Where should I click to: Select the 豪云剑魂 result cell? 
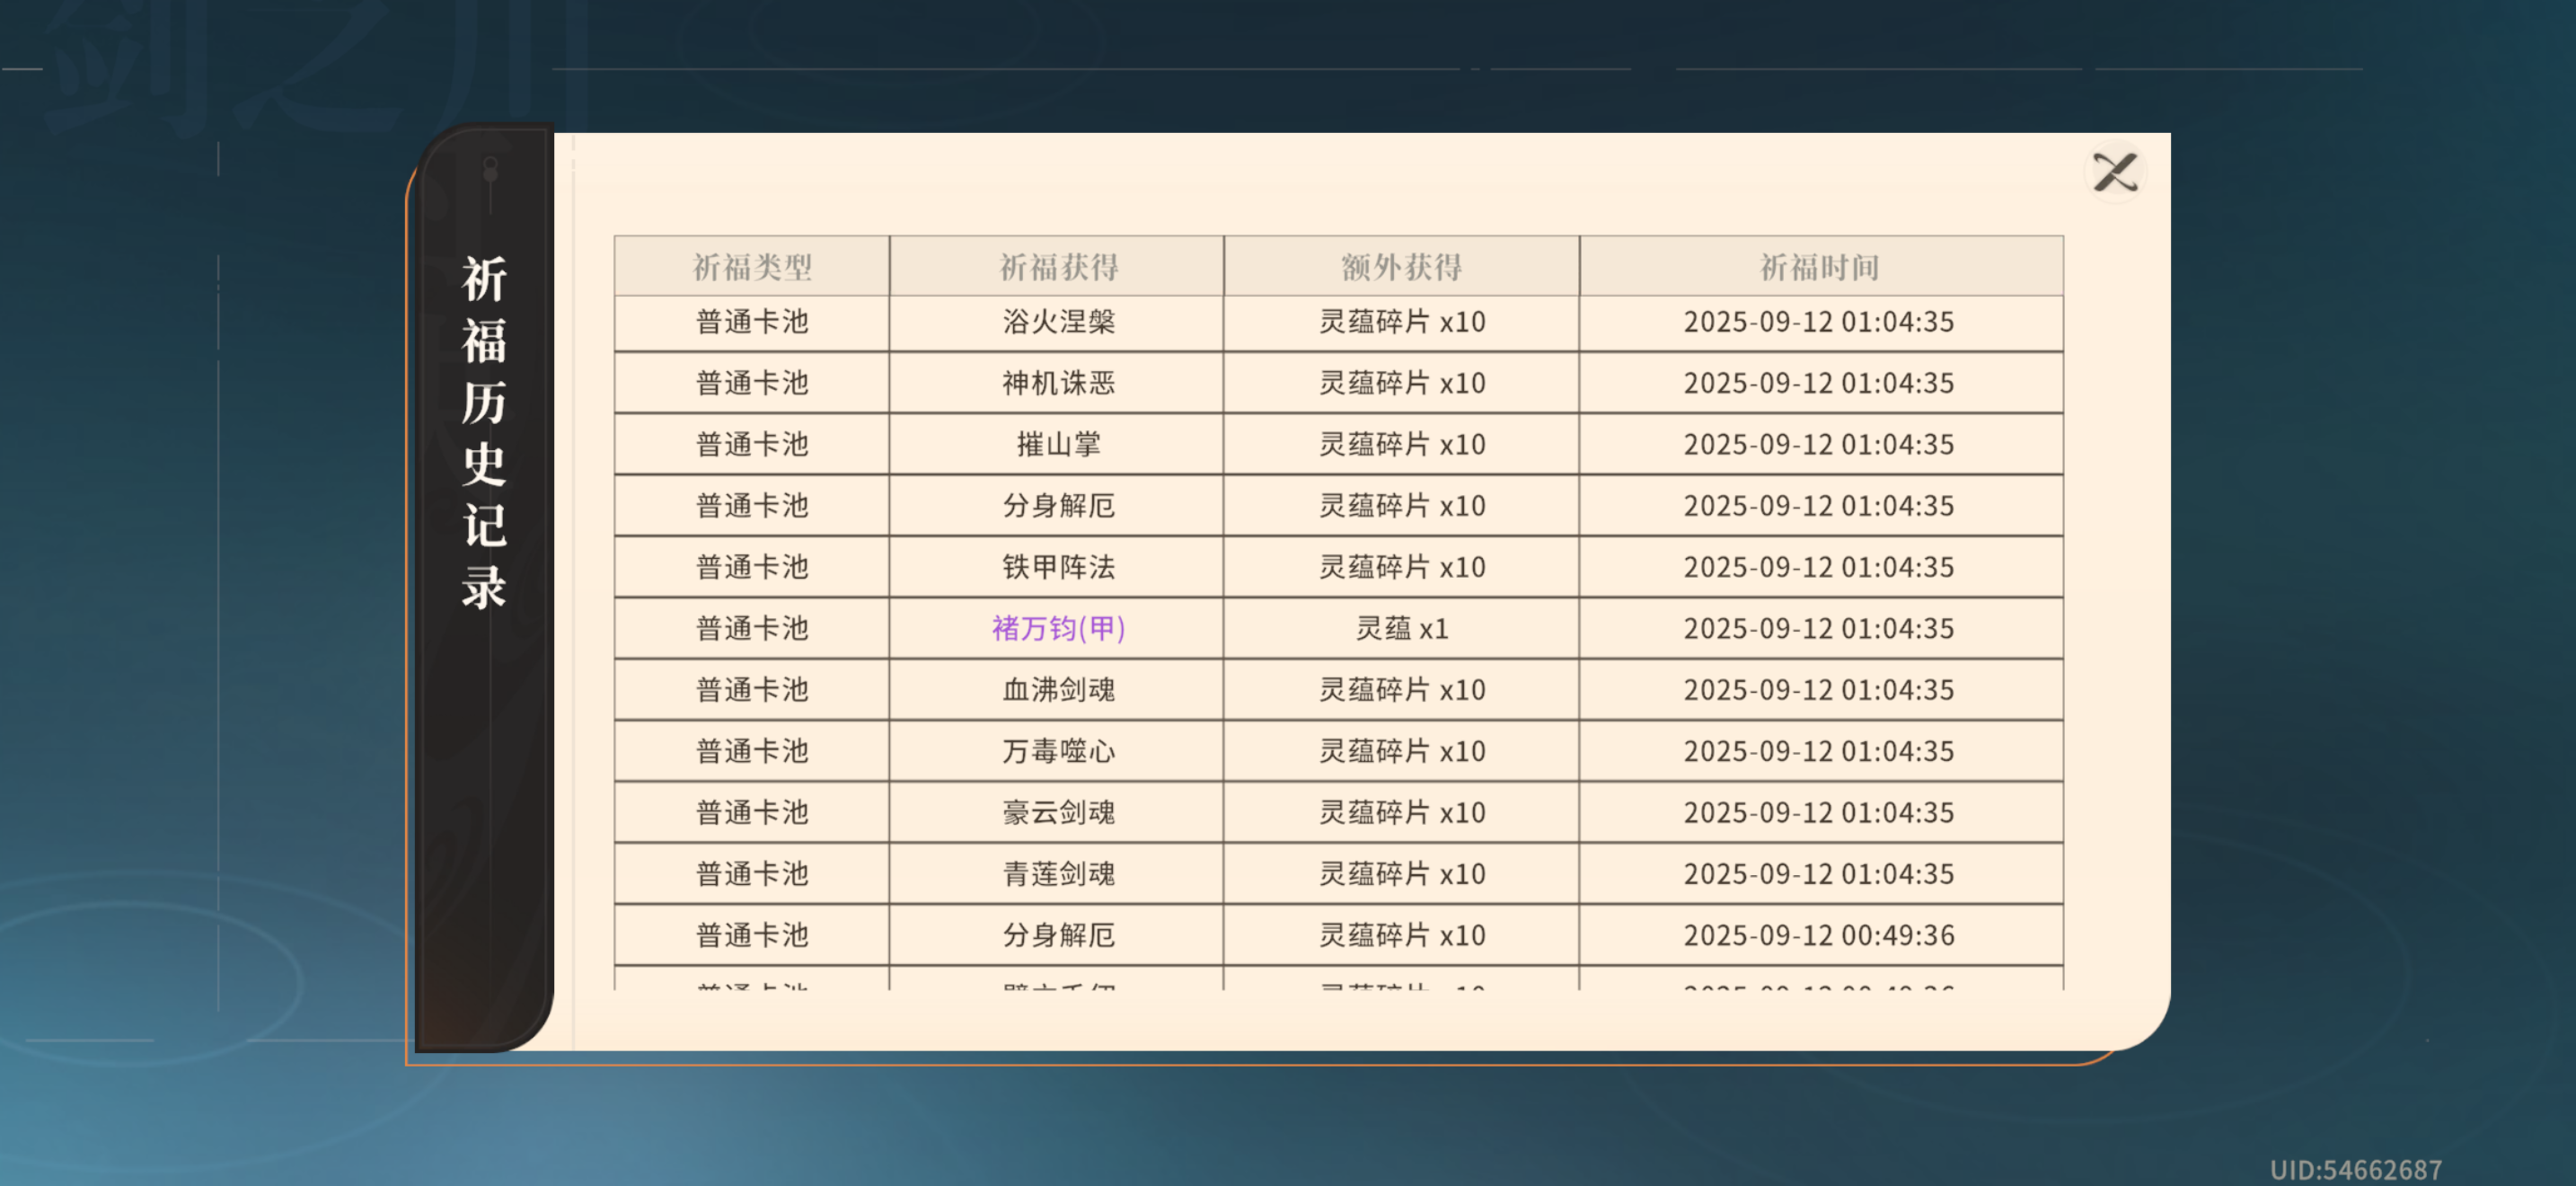[x=1058, y=812]
